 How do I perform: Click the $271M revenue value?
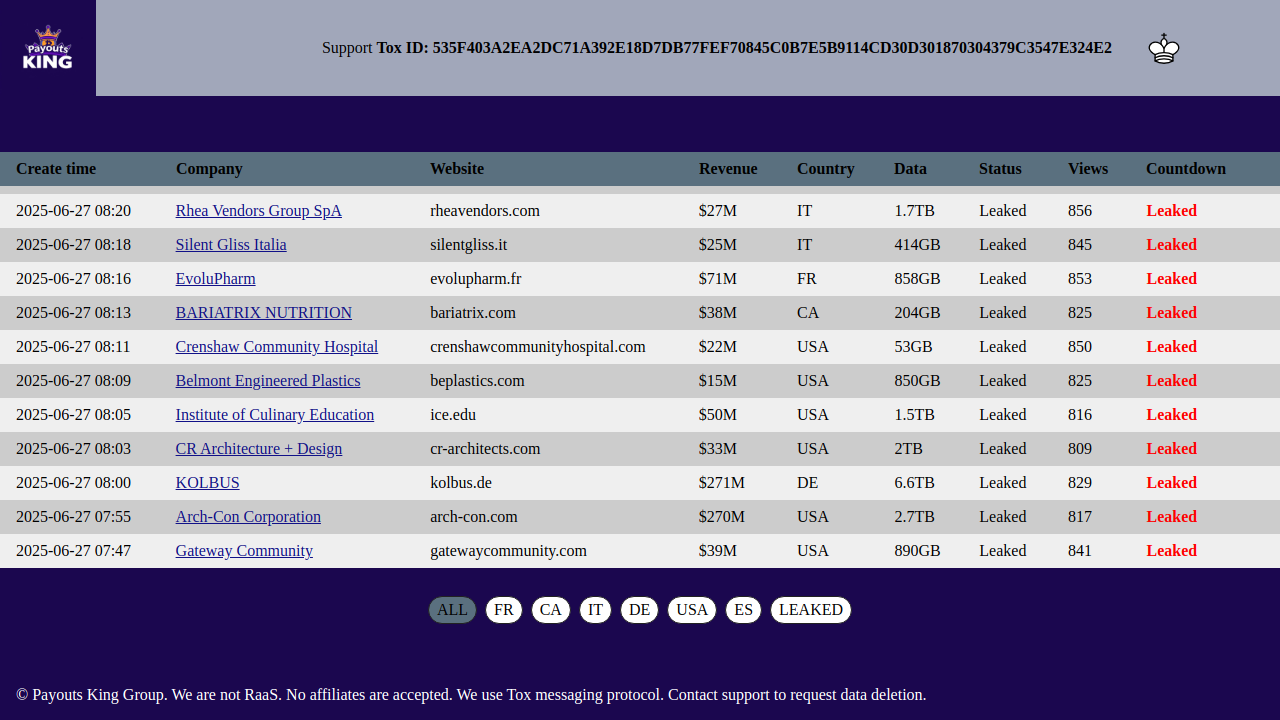coord(722,483)
